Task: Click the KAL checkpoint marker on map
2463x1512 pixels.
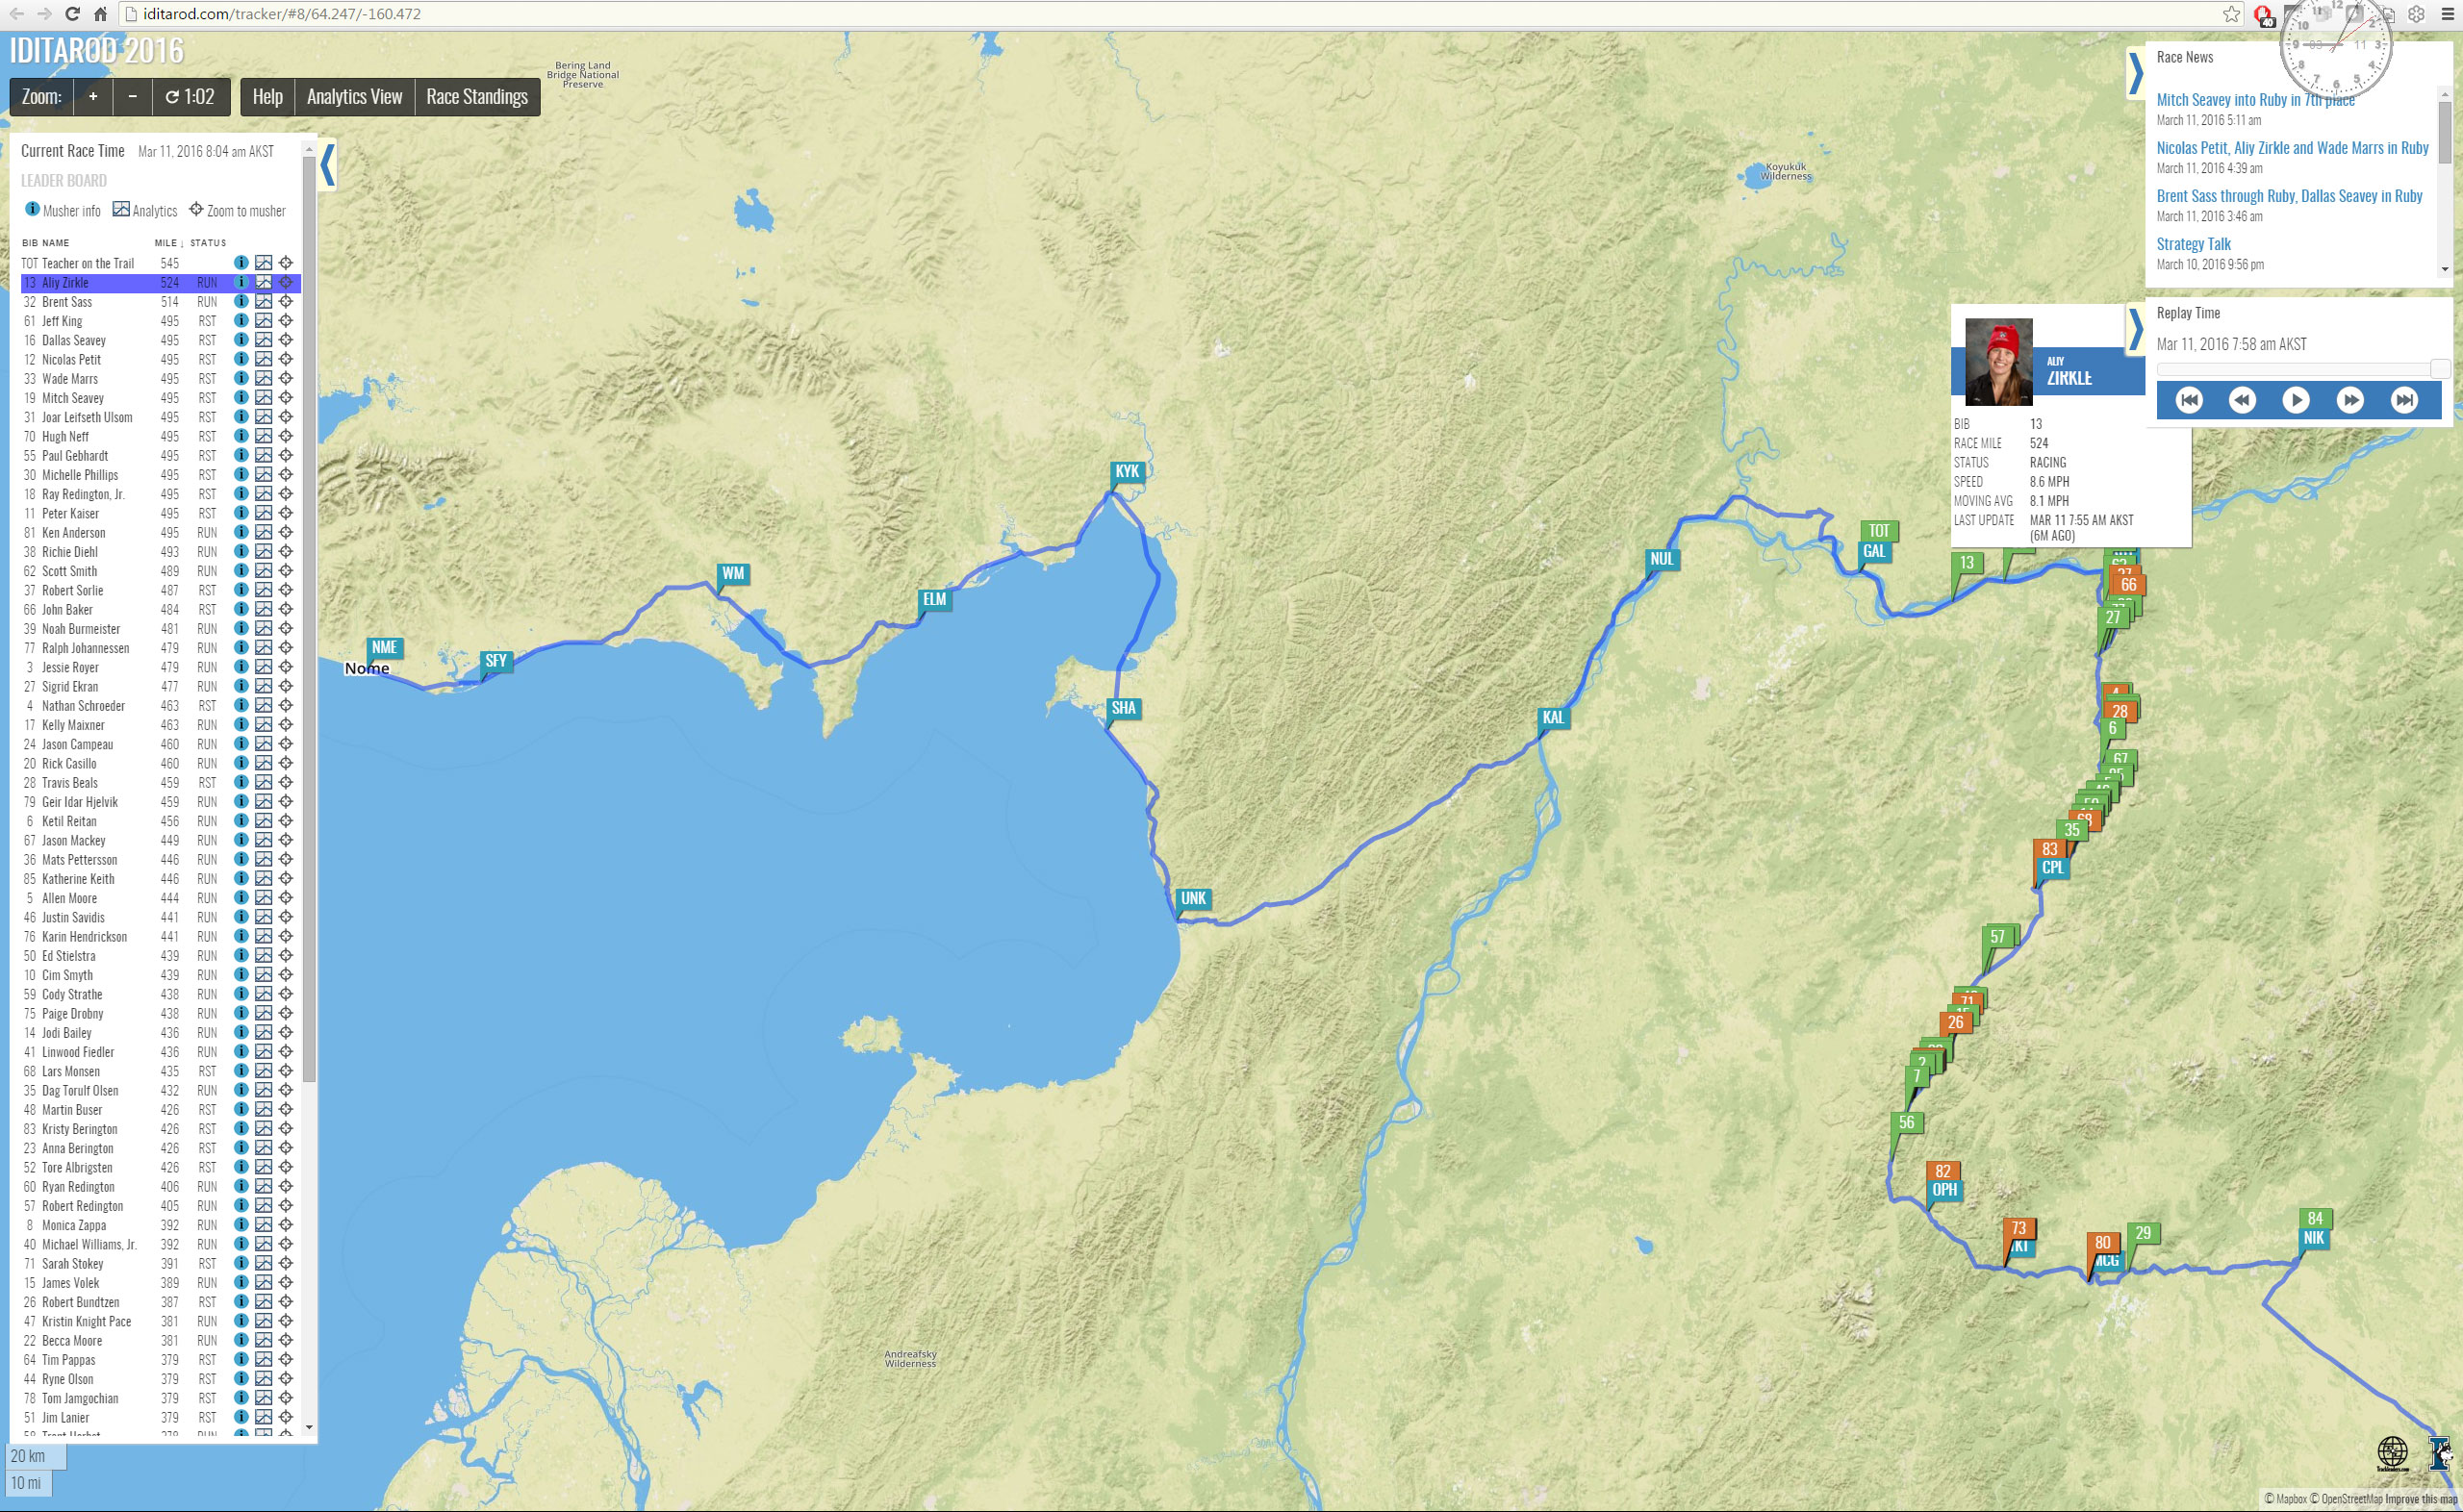Action: (1552, 717)
